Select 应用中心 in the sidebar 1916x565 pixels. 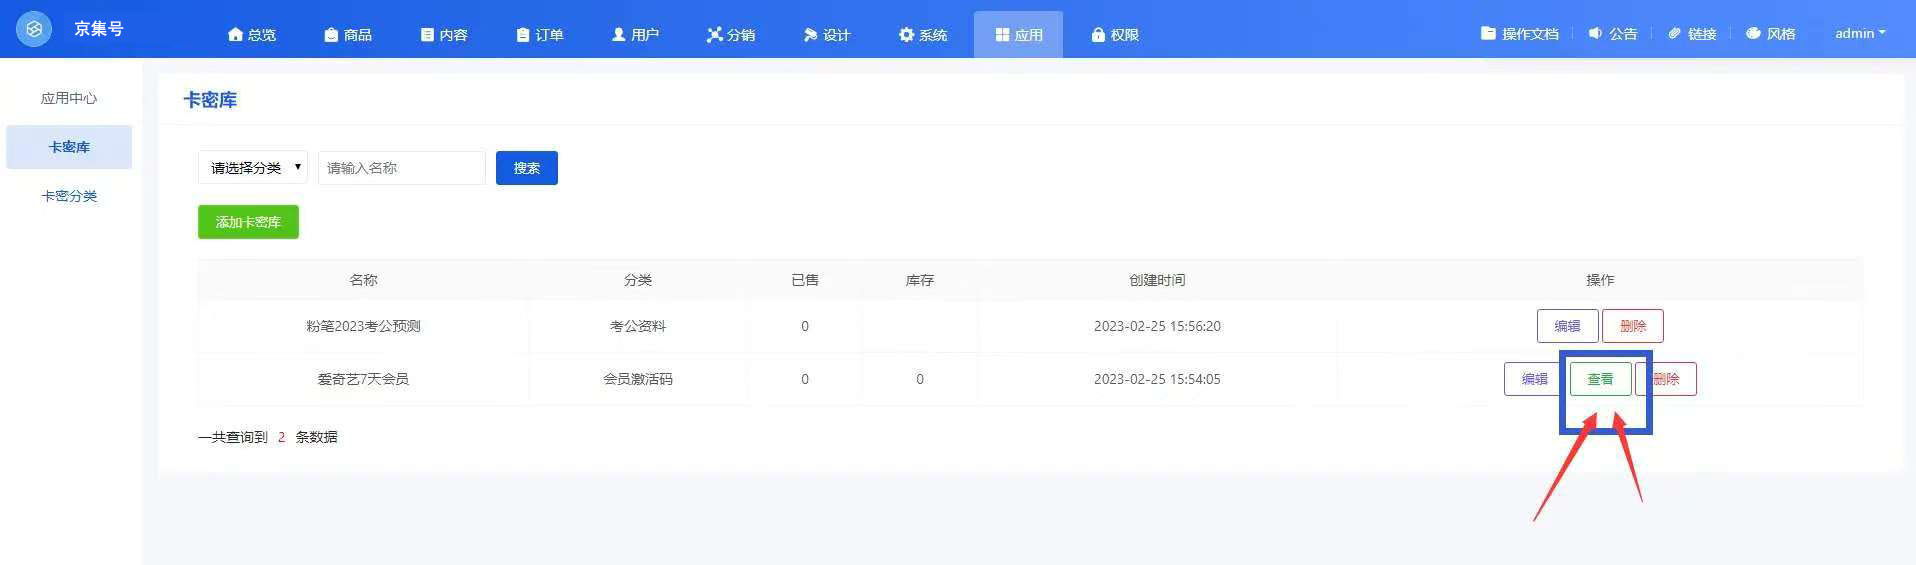tap(69, 98)
